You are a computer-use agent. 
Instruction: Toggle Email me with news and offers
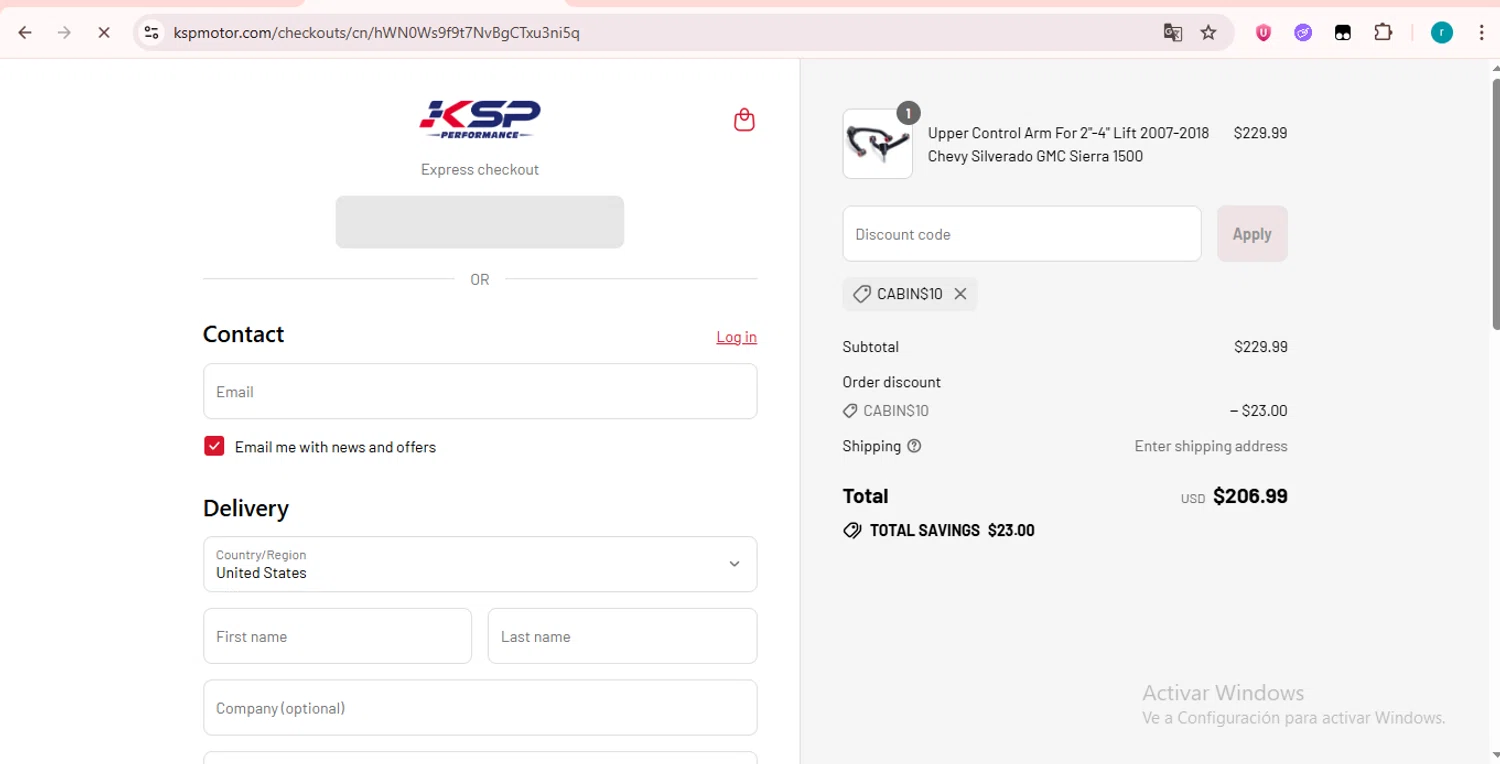[x=214, y=446]
